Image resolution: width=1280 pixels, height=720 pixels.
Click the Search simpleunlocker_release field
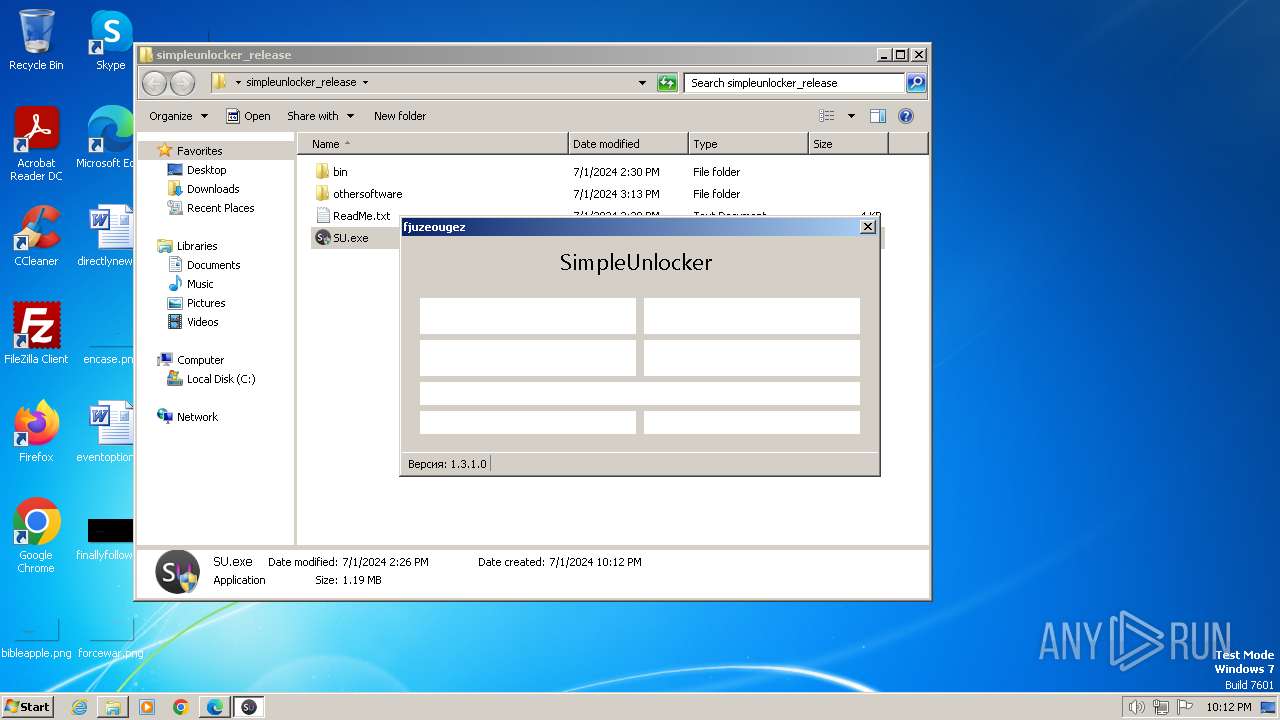tap(795, 83)
